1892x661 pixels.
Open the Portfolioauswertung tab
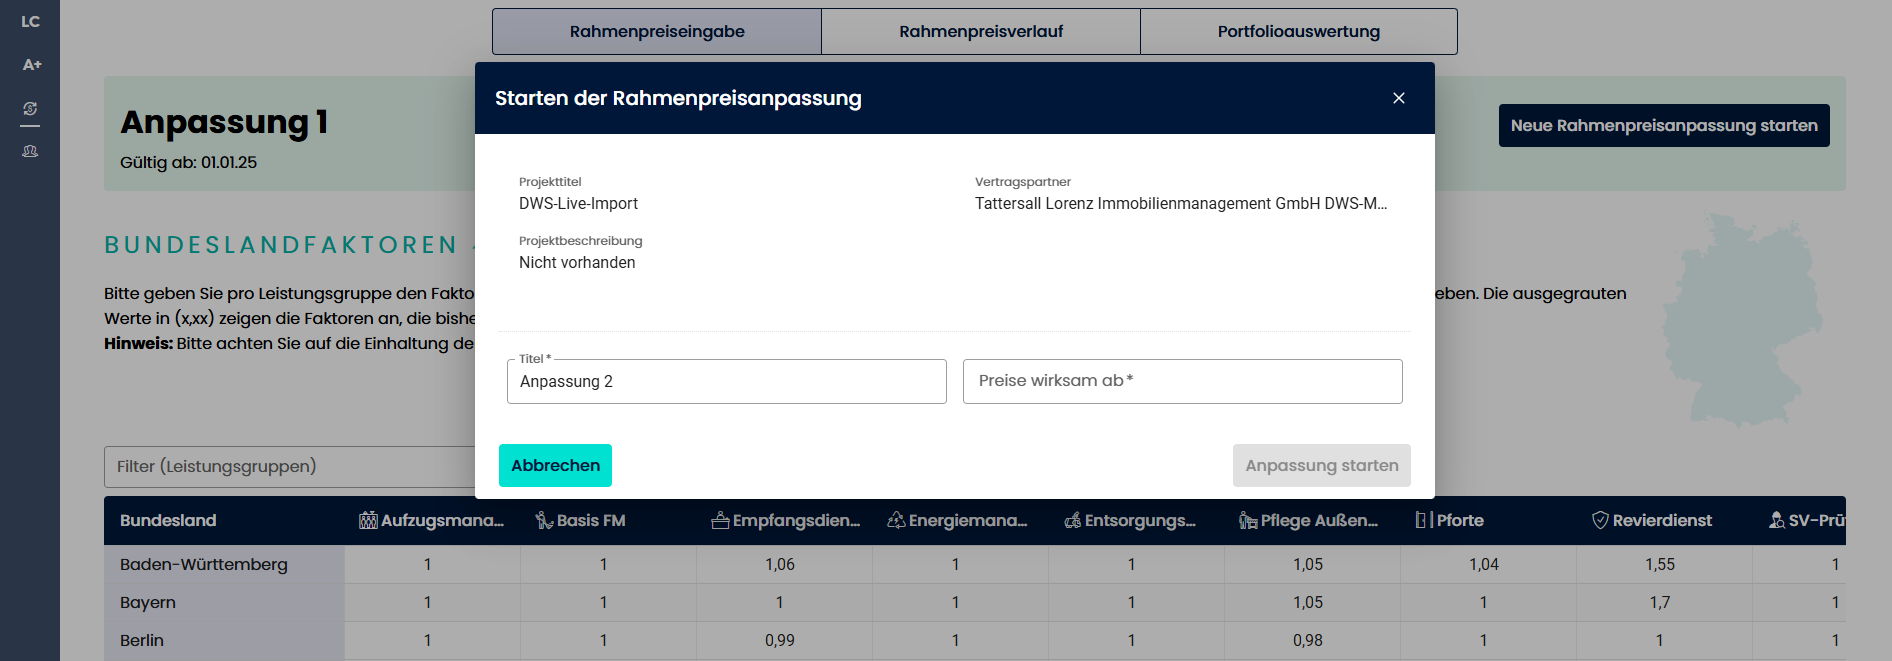(x=1298, y=32)
